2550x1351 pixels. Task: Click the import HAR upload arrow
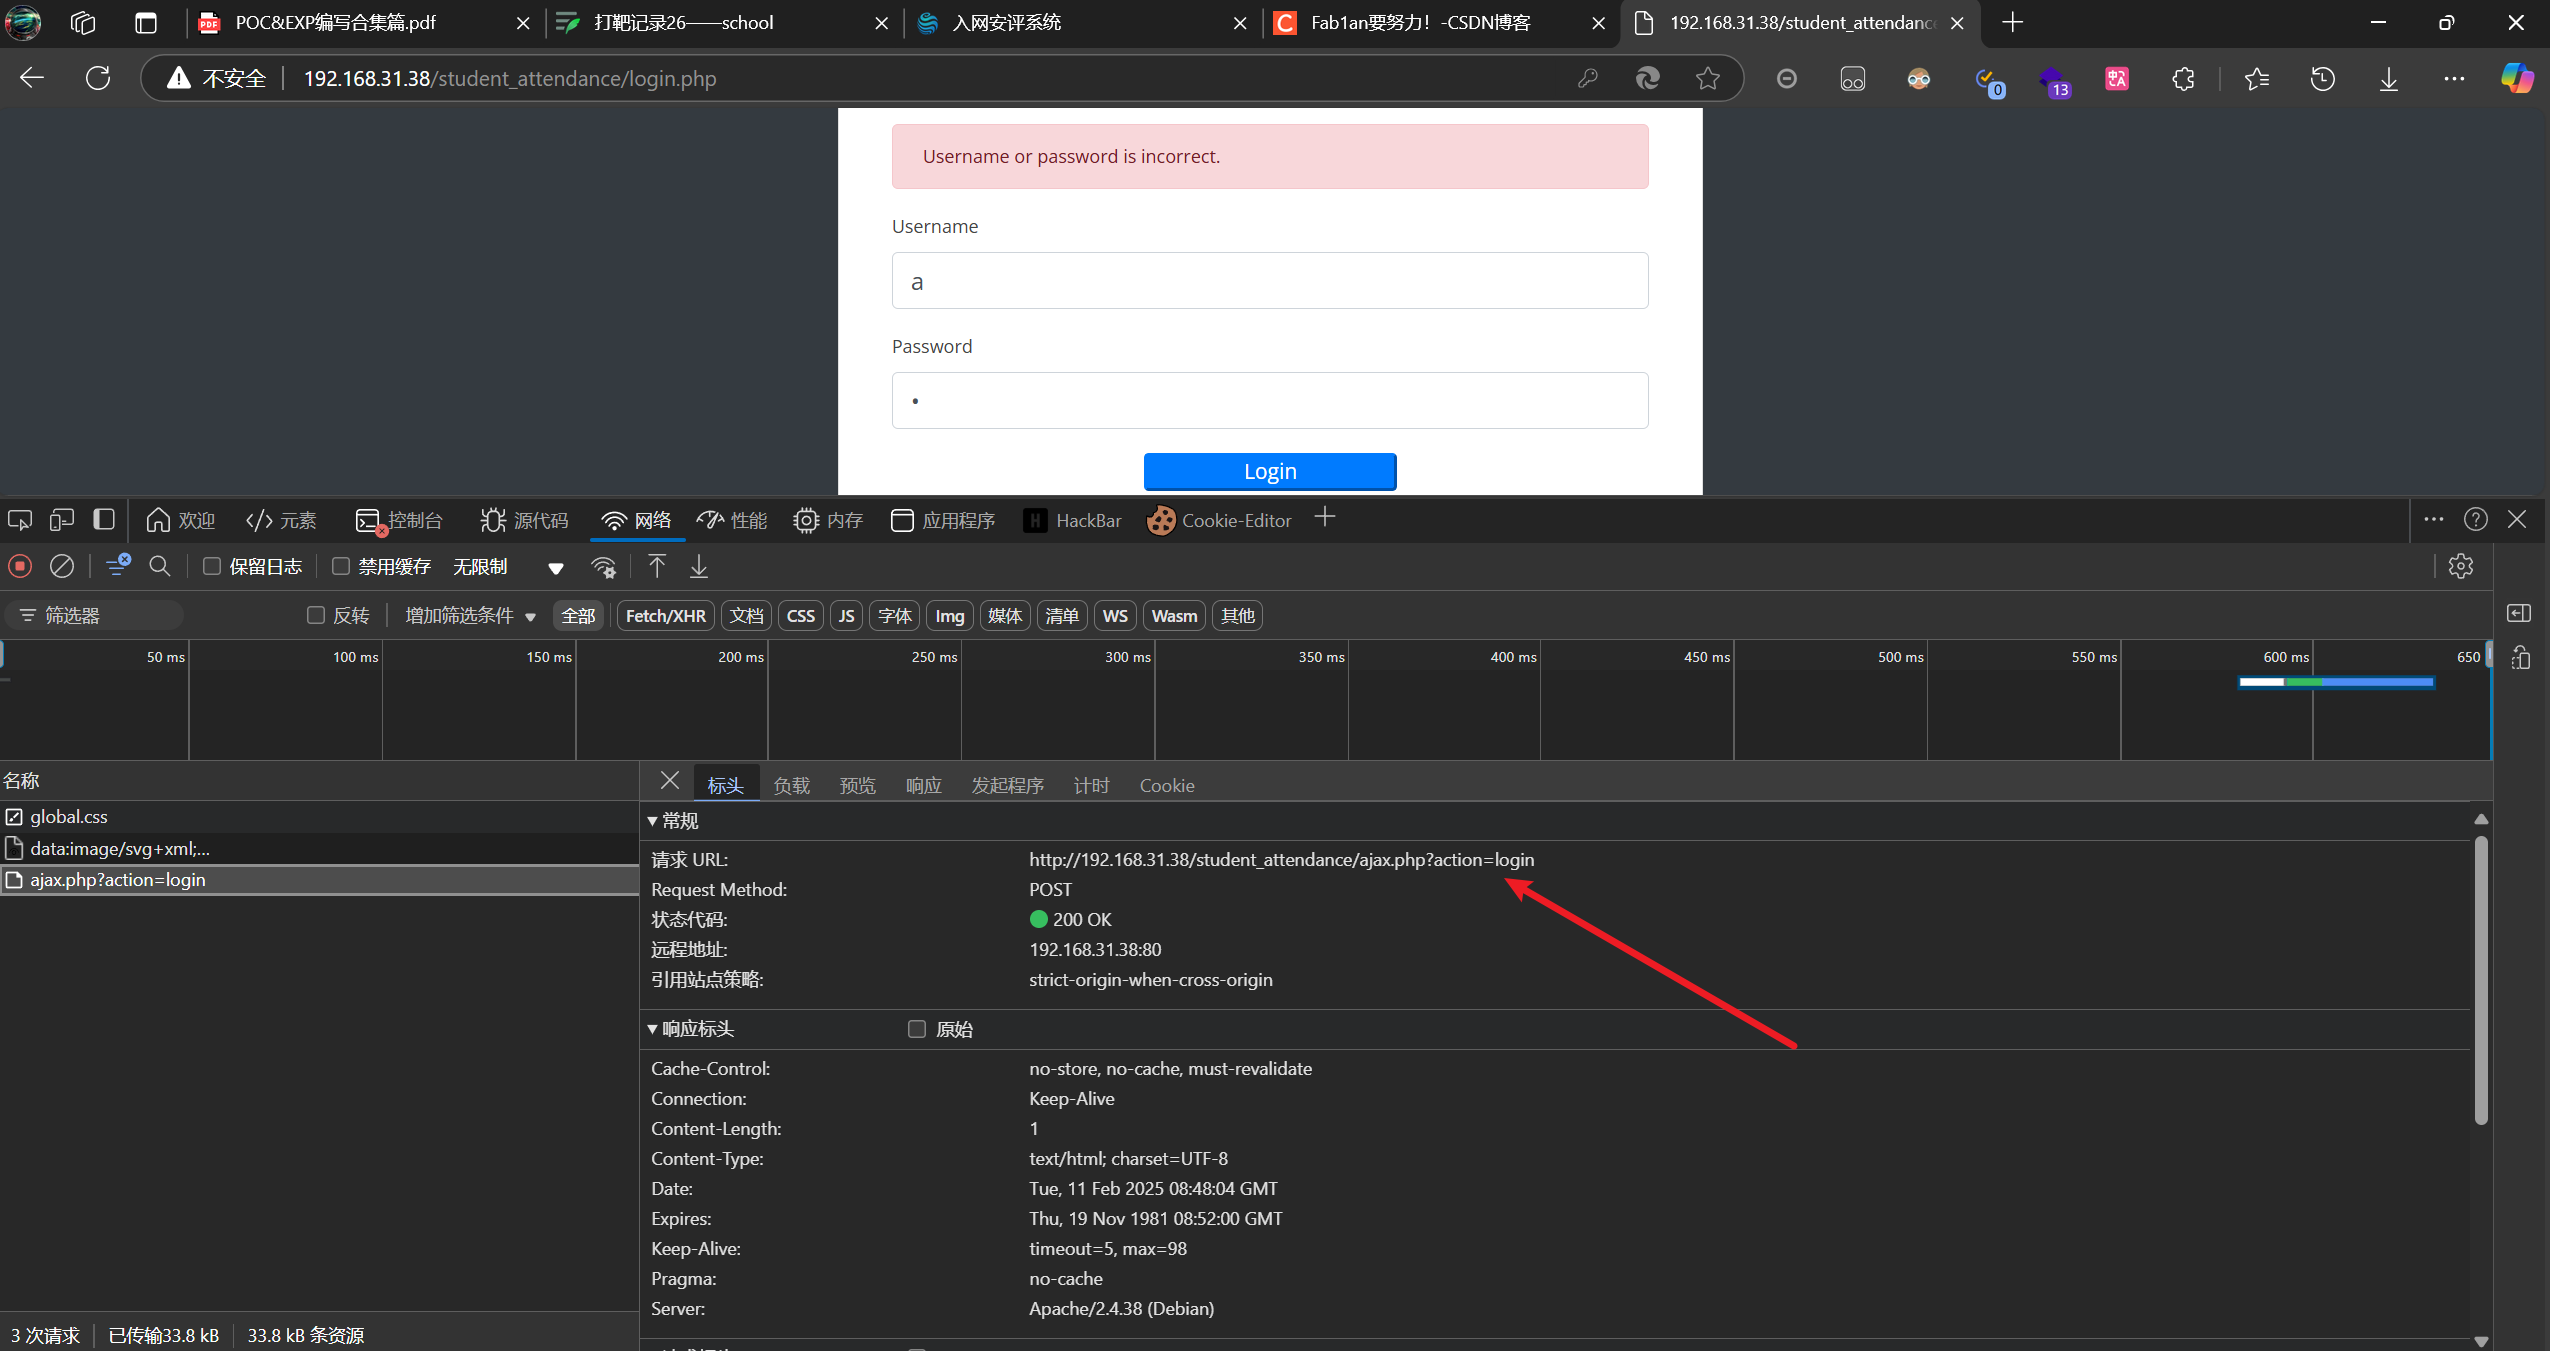pos(657,566)
